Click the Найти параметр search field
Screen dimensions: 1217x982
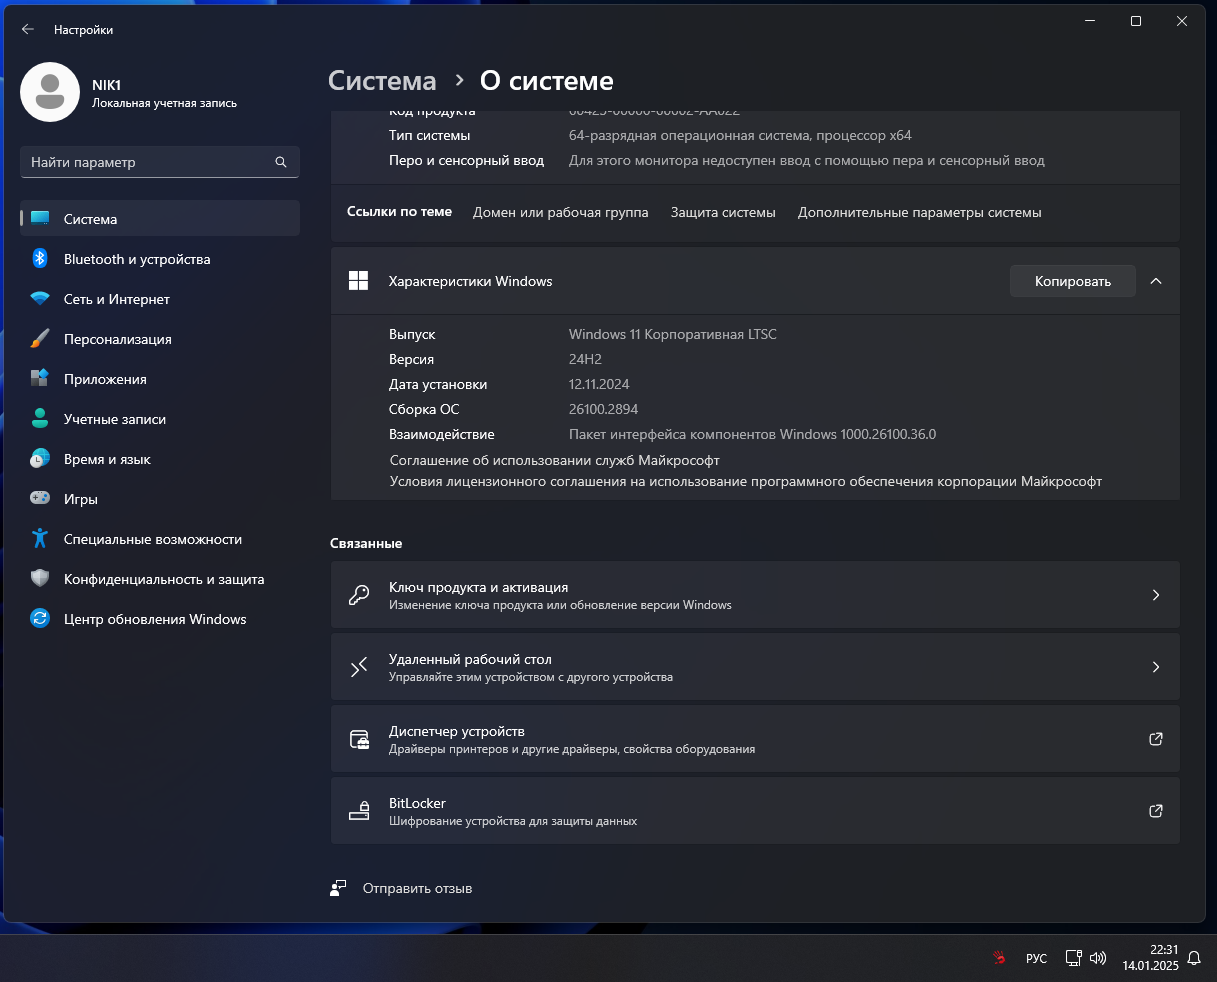[x=160, y=162]
